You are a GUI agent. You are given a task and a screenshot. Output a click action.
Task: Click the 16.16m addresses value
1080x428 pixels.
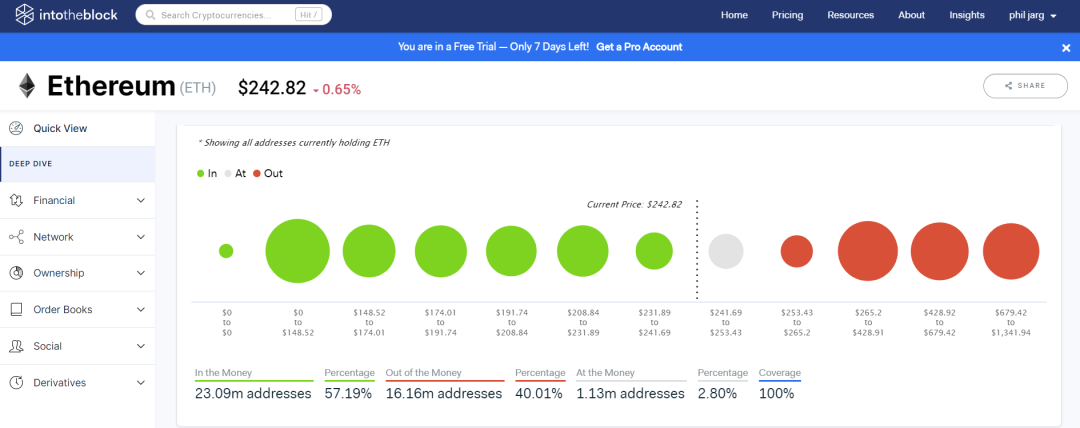pyautogui.click(x=444, y=394)
